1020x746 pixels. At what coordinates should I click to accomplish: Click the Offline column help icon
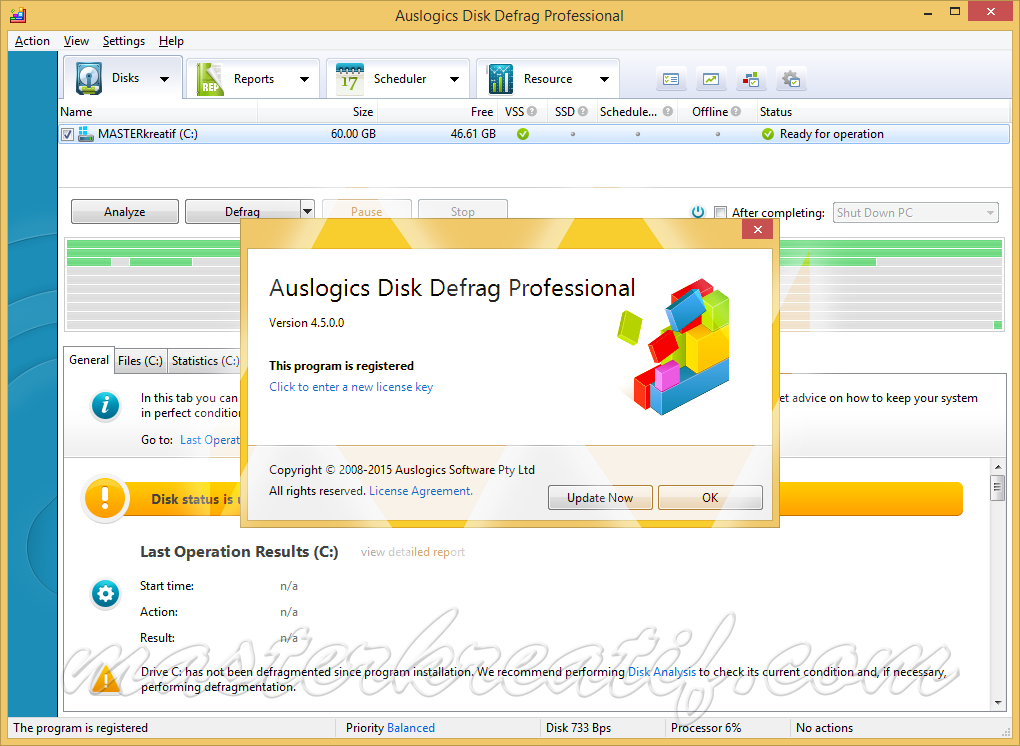[736, 111]
